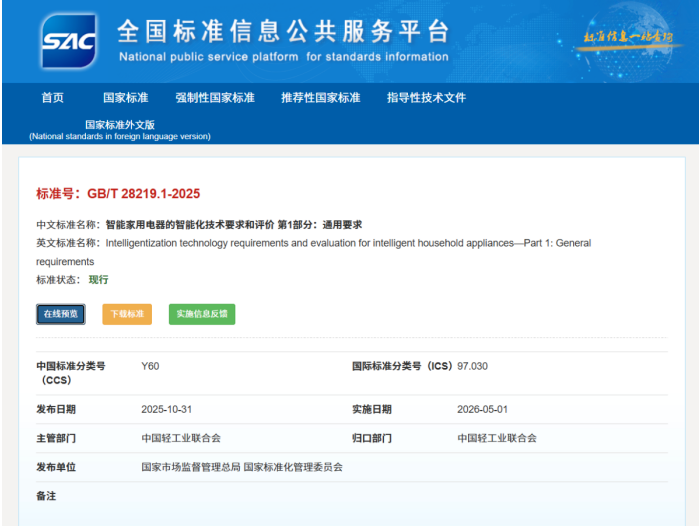The height and width of the screenshot is (526, 699).
Task: Click the green 实施信息反馈 feedback button
Action: point(202,314)
